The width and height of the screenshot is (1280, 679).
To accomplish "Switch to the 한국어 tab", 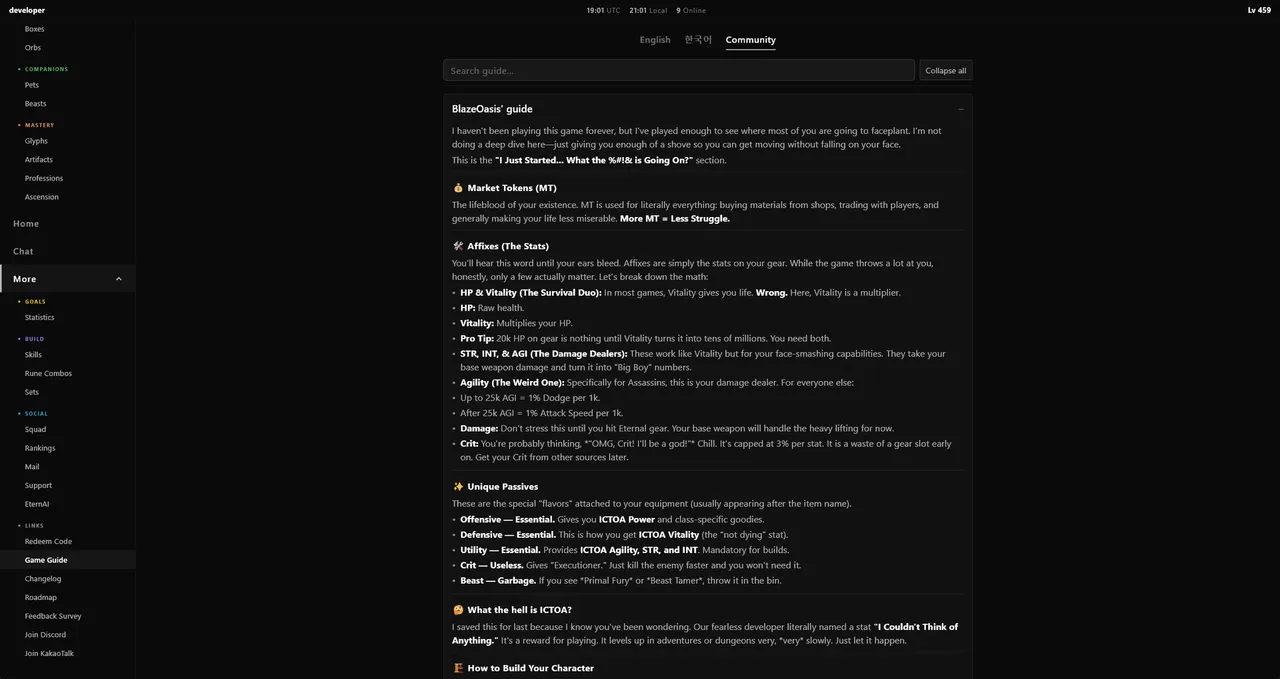I will (698, 40).
